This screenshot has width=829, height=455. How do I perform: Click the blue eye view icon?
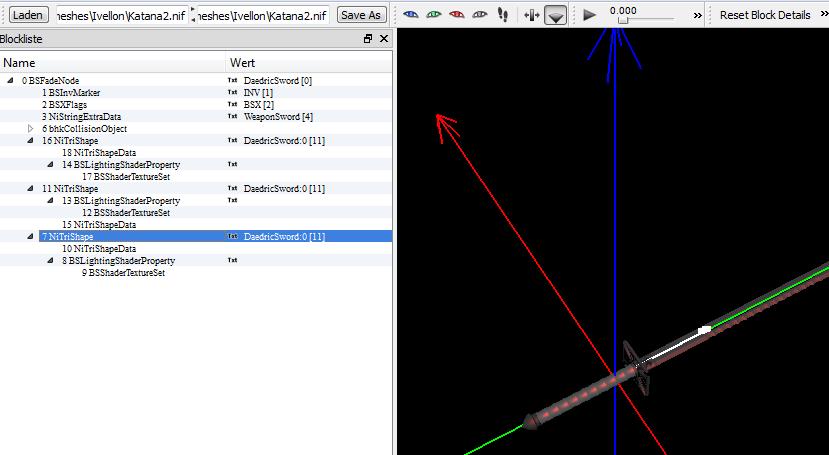coord(410,15)
